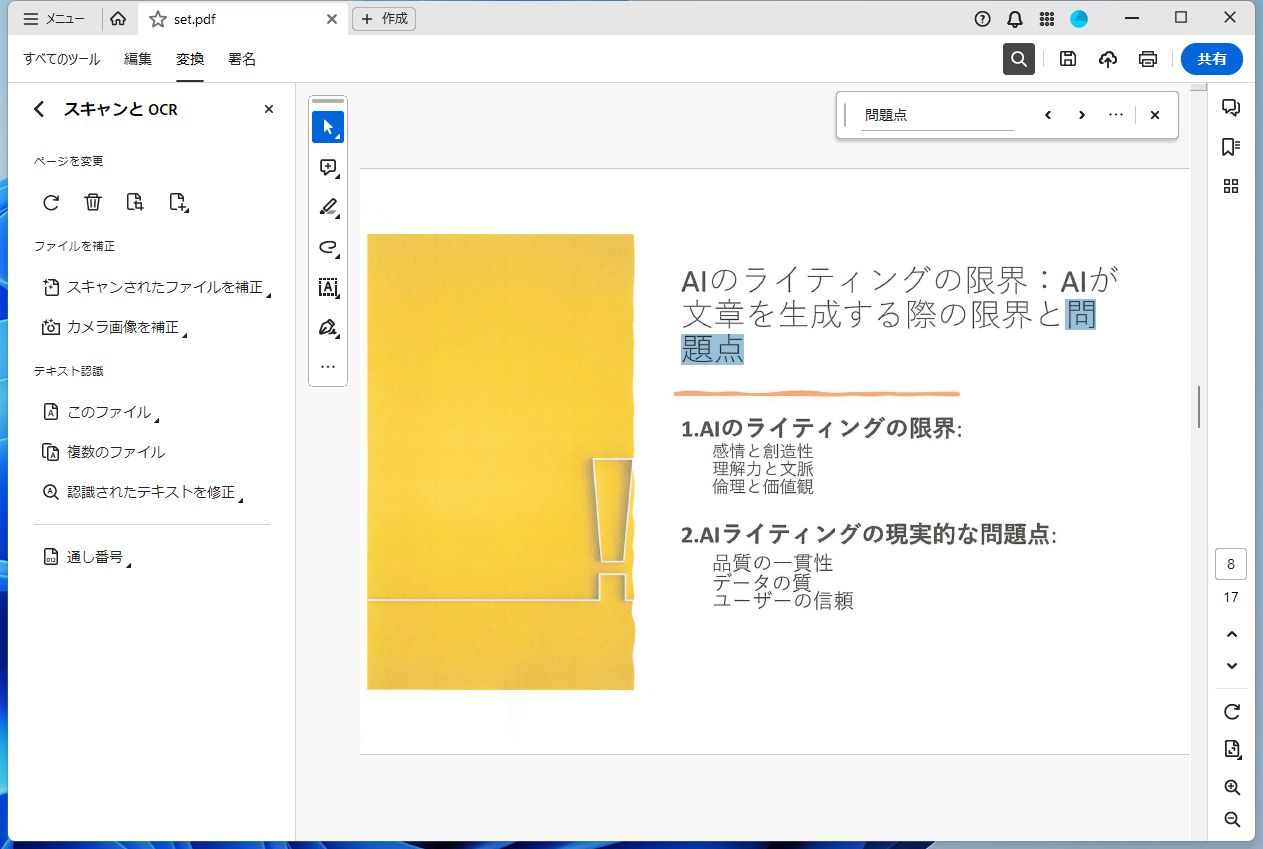Delete the current page with the trash icon
1263x849 pixels.
92,202
